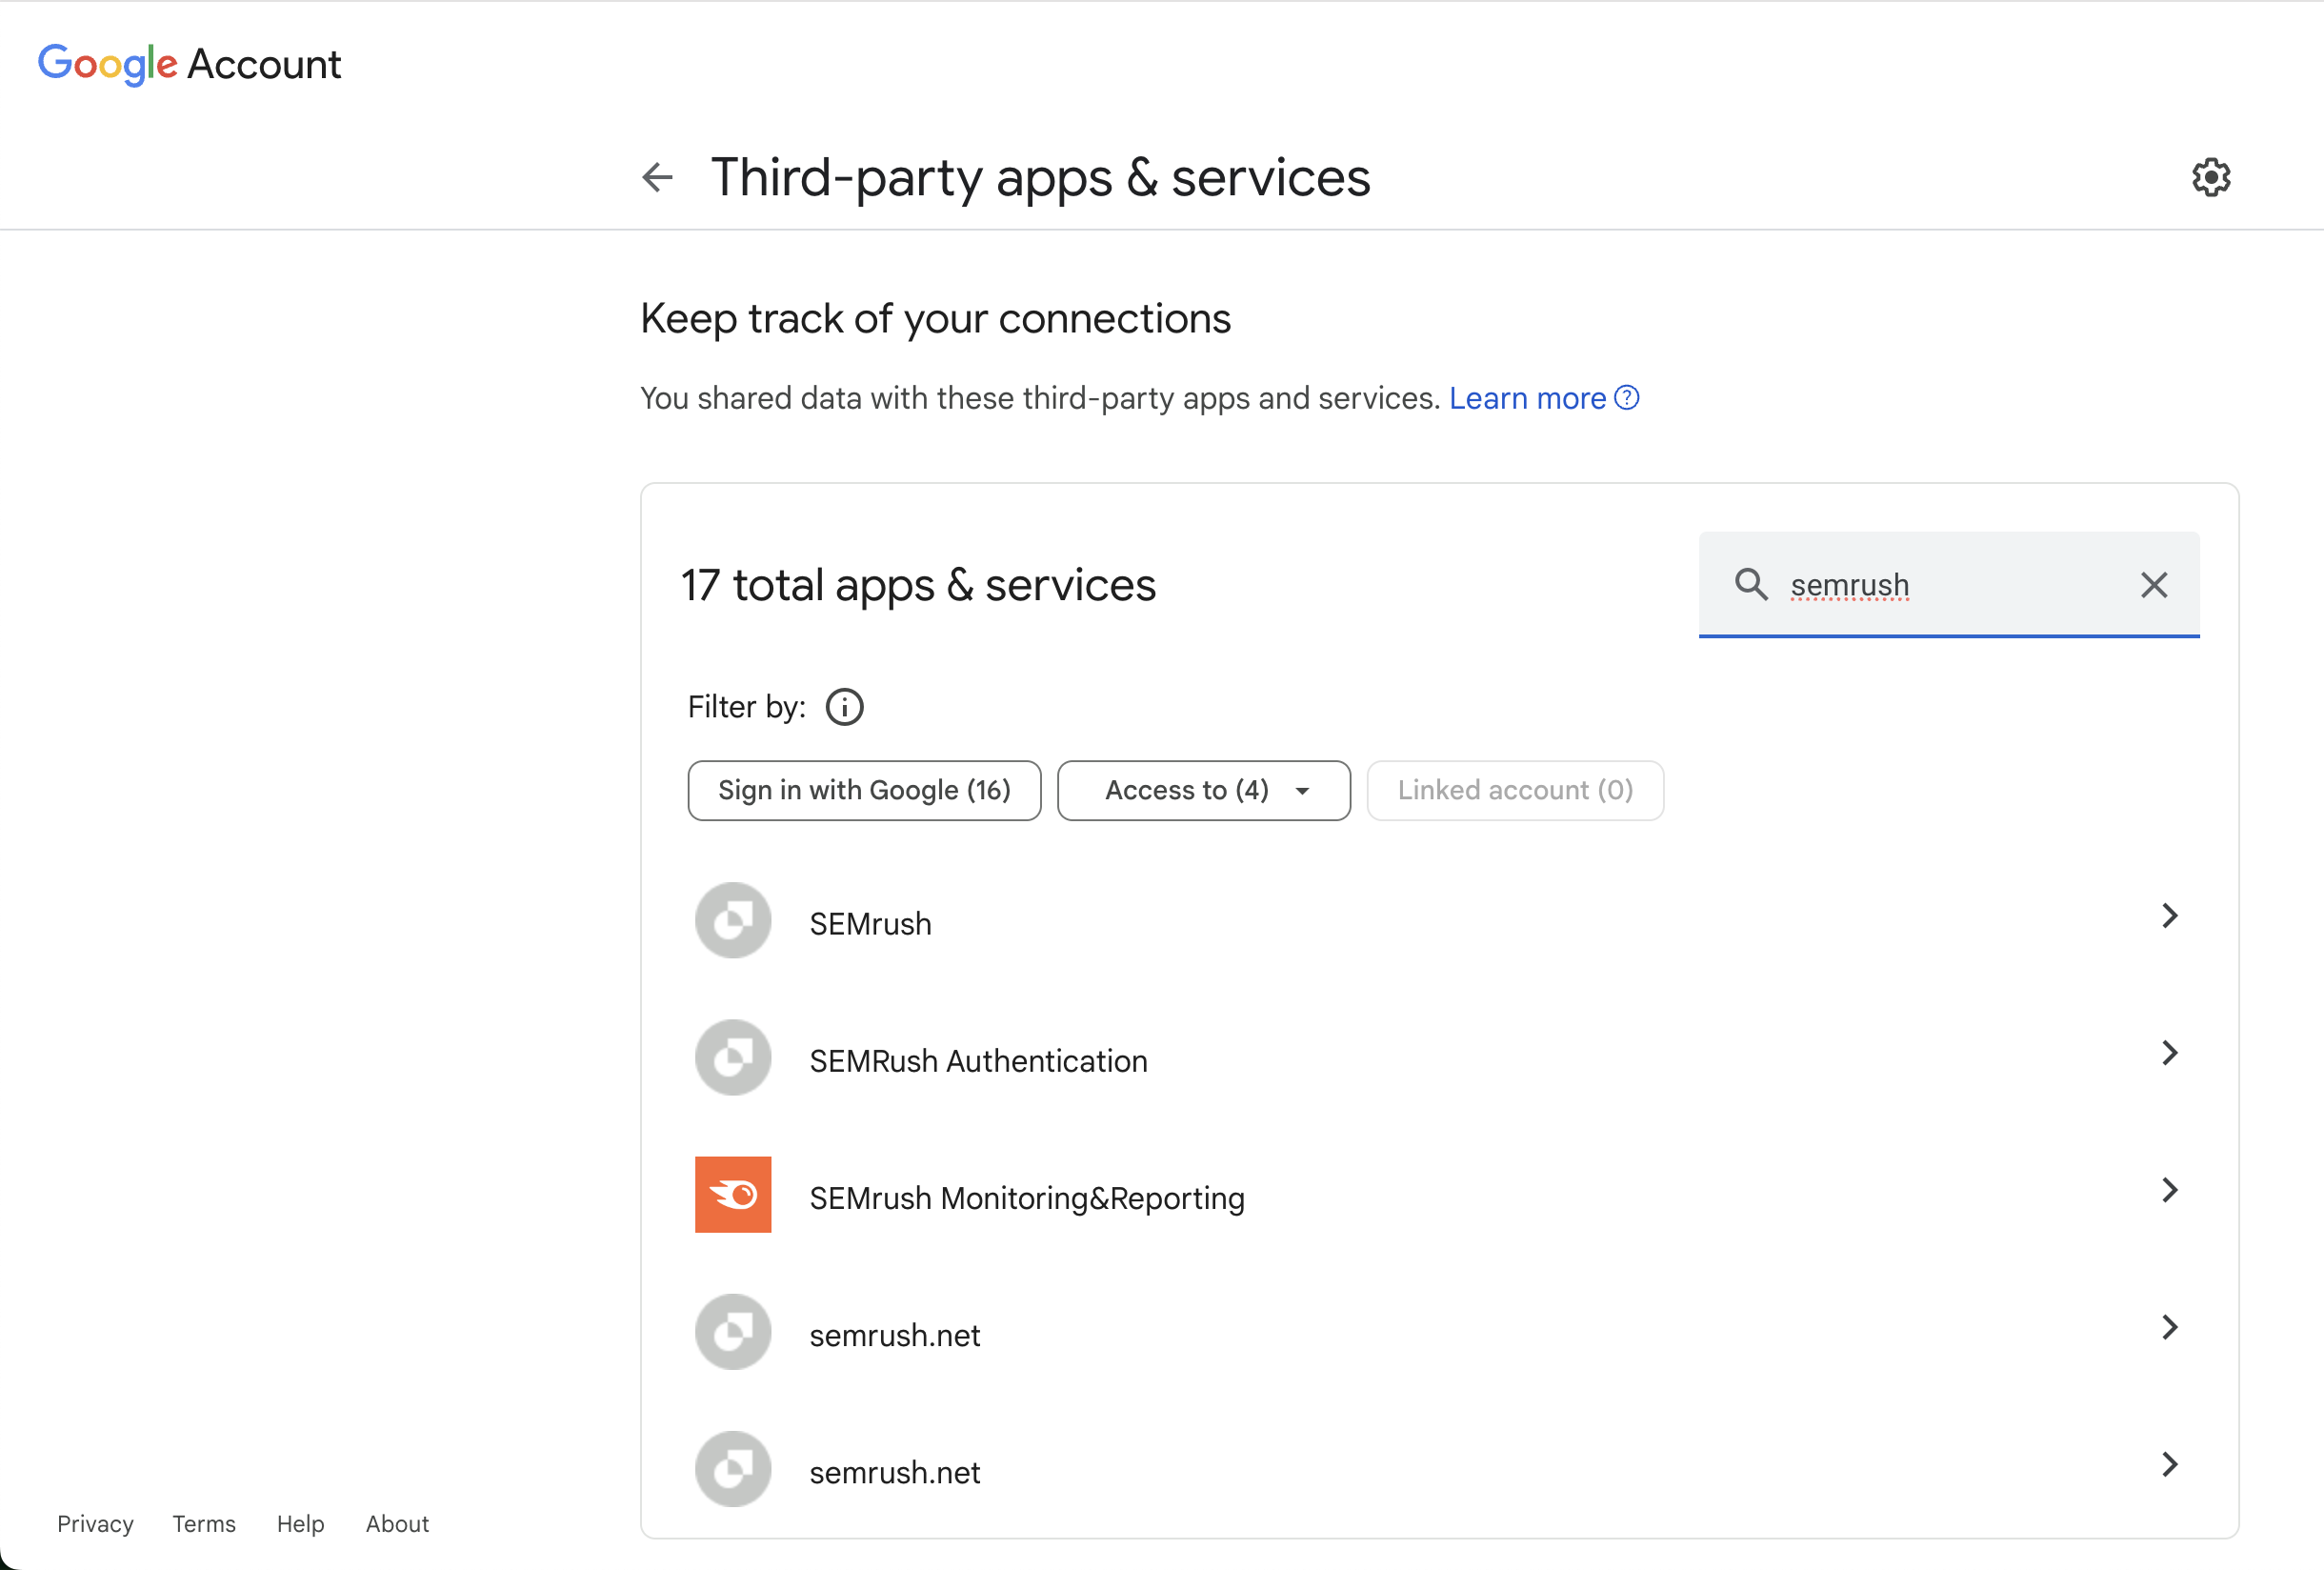The height and width of the screenshot is (1570, 2324).
Task: Expand the SEMRush Authentication row chevron
Action: click(x=2169, y=1053)
